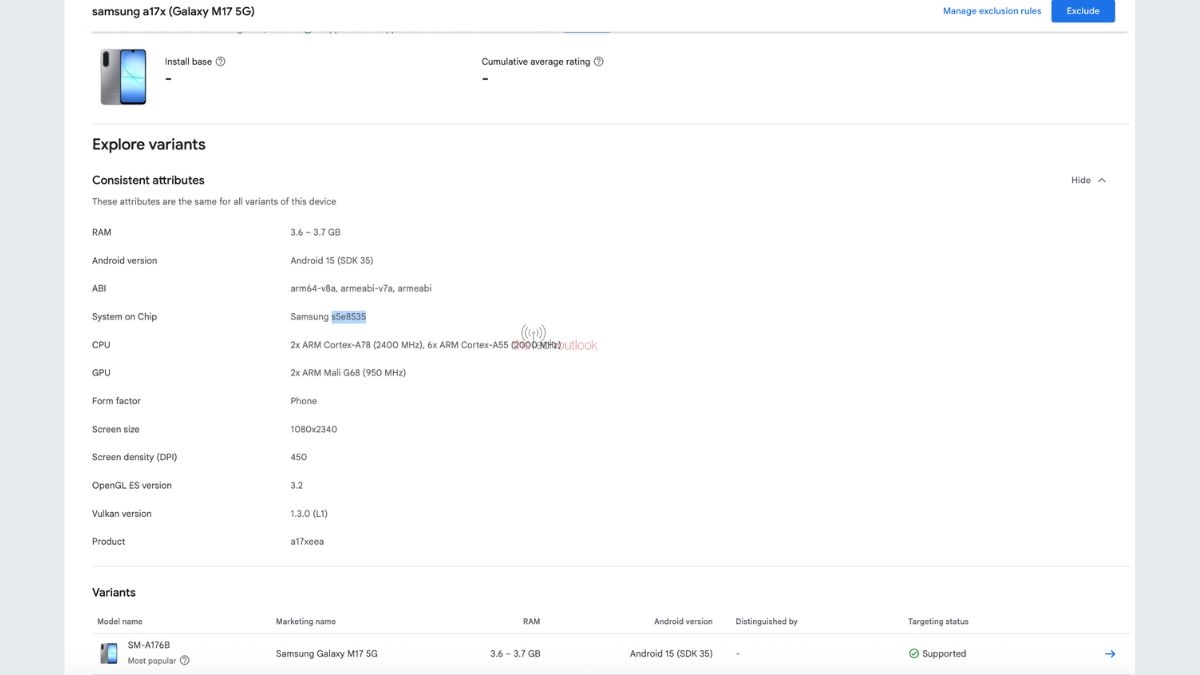Image resolution: width=1200 pixels, height=675 pixels.
Task: Open the Cumulative average rating help icon
Action: click(x=598, y=61)
